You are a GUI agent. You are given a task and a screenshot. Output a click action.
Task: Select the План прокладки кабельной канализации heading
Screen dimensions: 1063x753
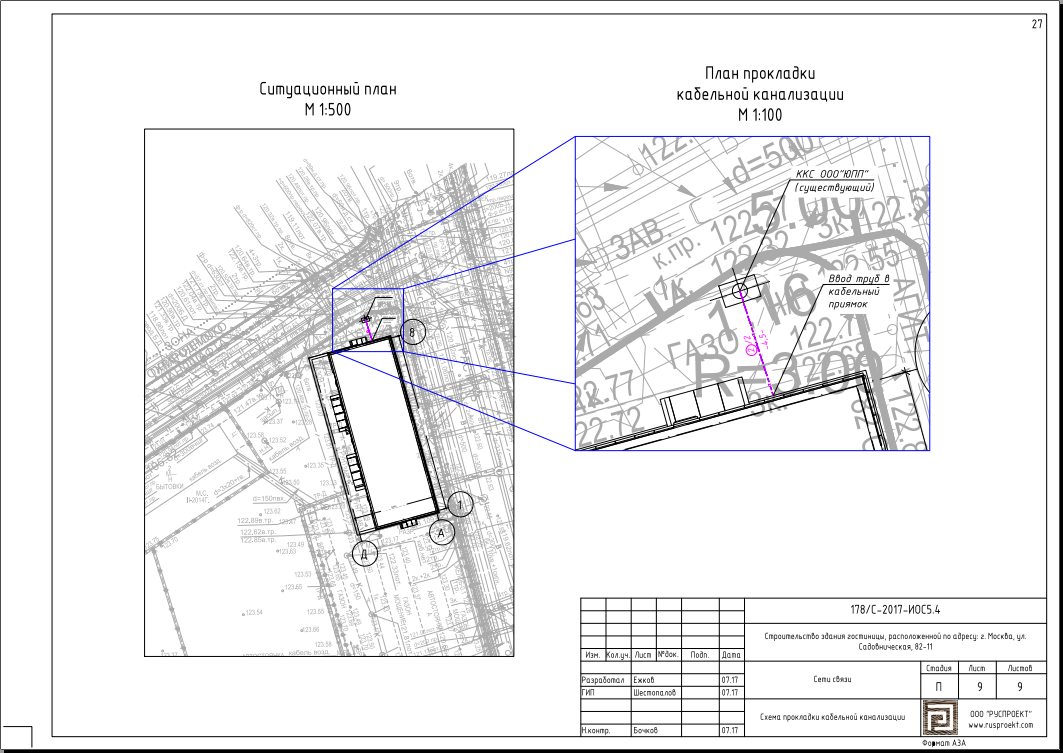[x=760, y=94]
